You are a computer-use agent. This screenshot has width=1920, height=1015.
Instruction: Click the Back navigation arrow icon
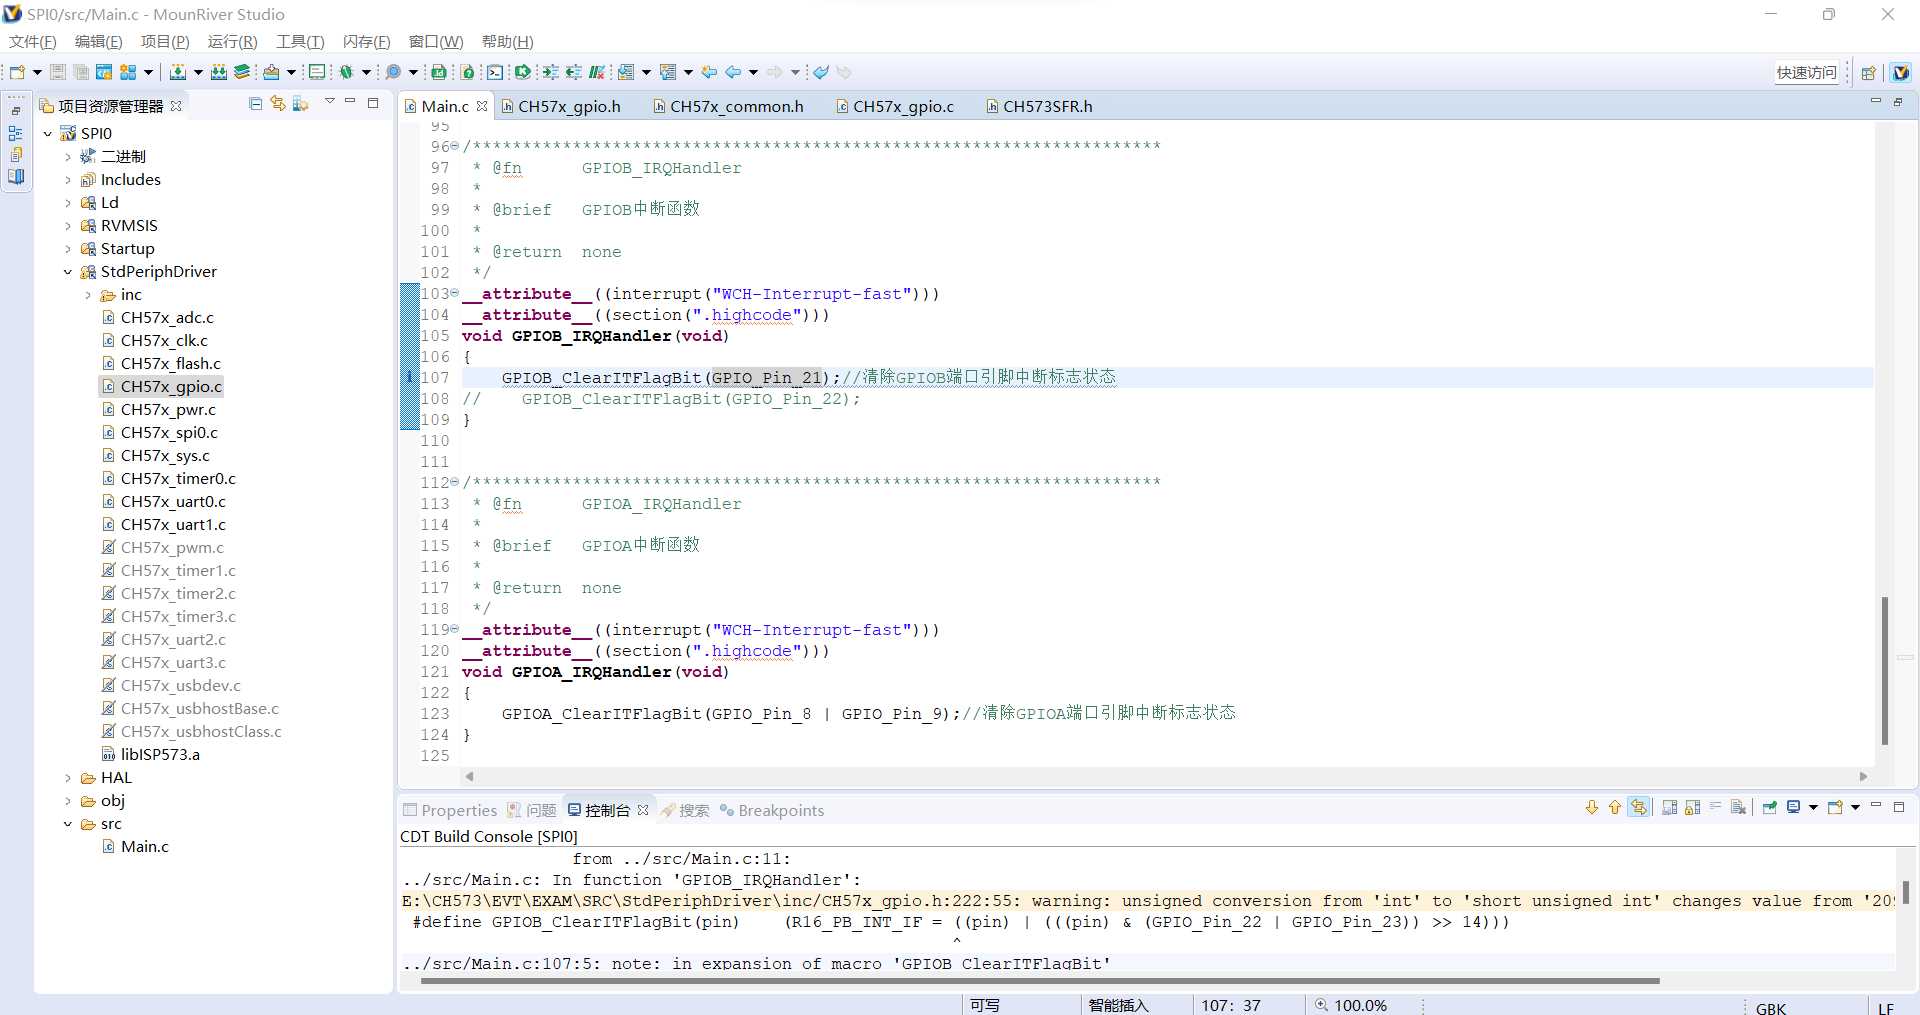pos(733,72)
